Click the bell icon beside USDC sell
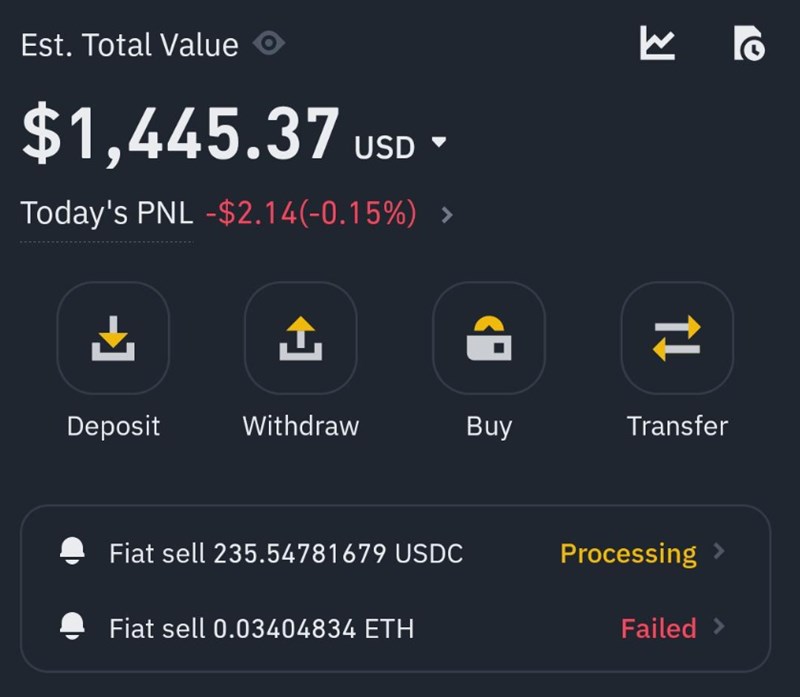 click(73, 553)
